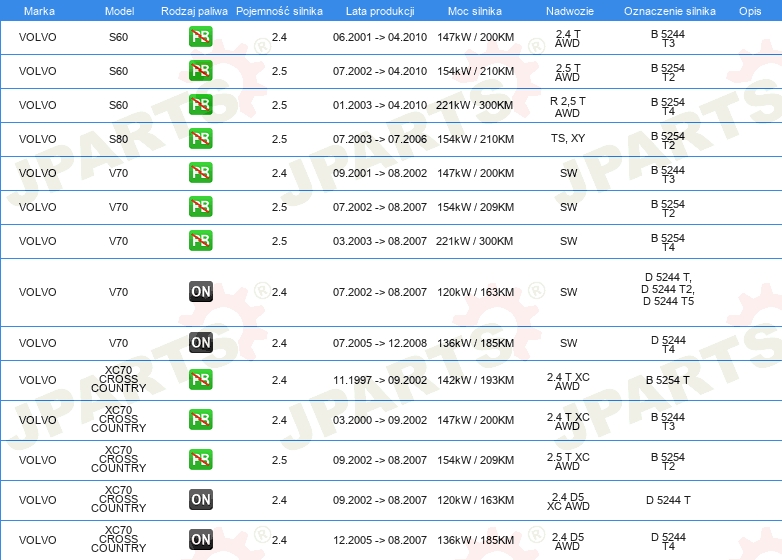The height and width of the screenshot is (560, 782).
Task: Click petrol icon in XC70 142kW row
Action: [x=200, y=379]
